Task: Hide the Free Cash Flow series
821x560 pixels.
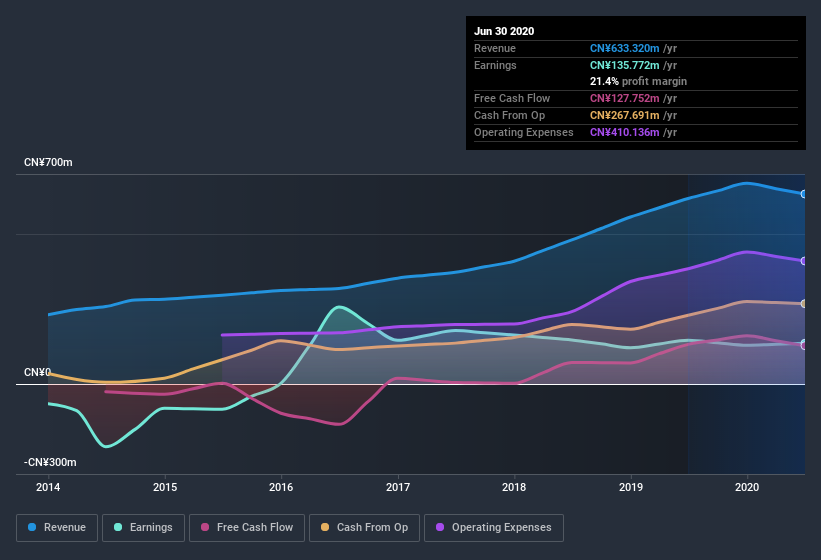Action: coord(247,527)
